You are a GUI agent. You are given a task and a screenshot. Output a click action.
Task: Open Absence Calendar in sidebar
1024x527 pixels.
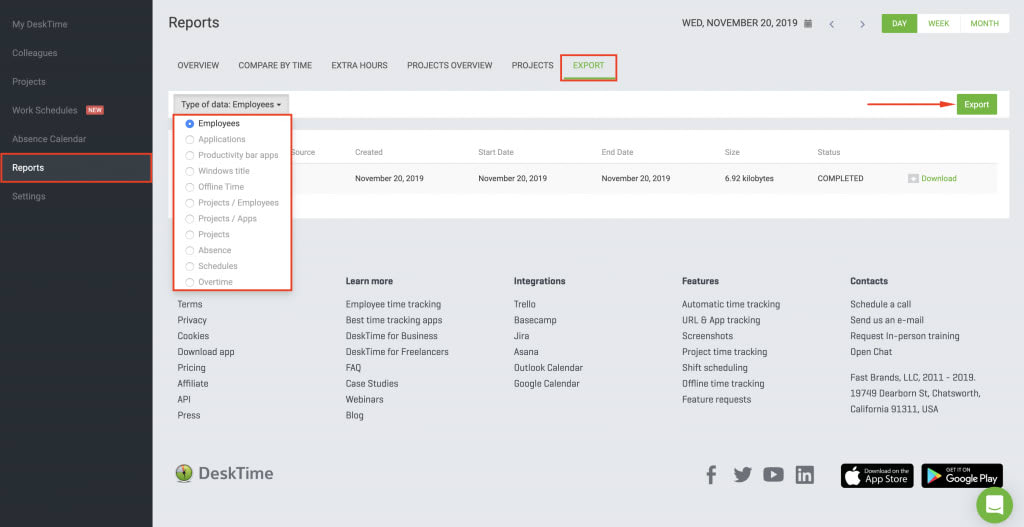pyautogui.click(x=49, y=139)
